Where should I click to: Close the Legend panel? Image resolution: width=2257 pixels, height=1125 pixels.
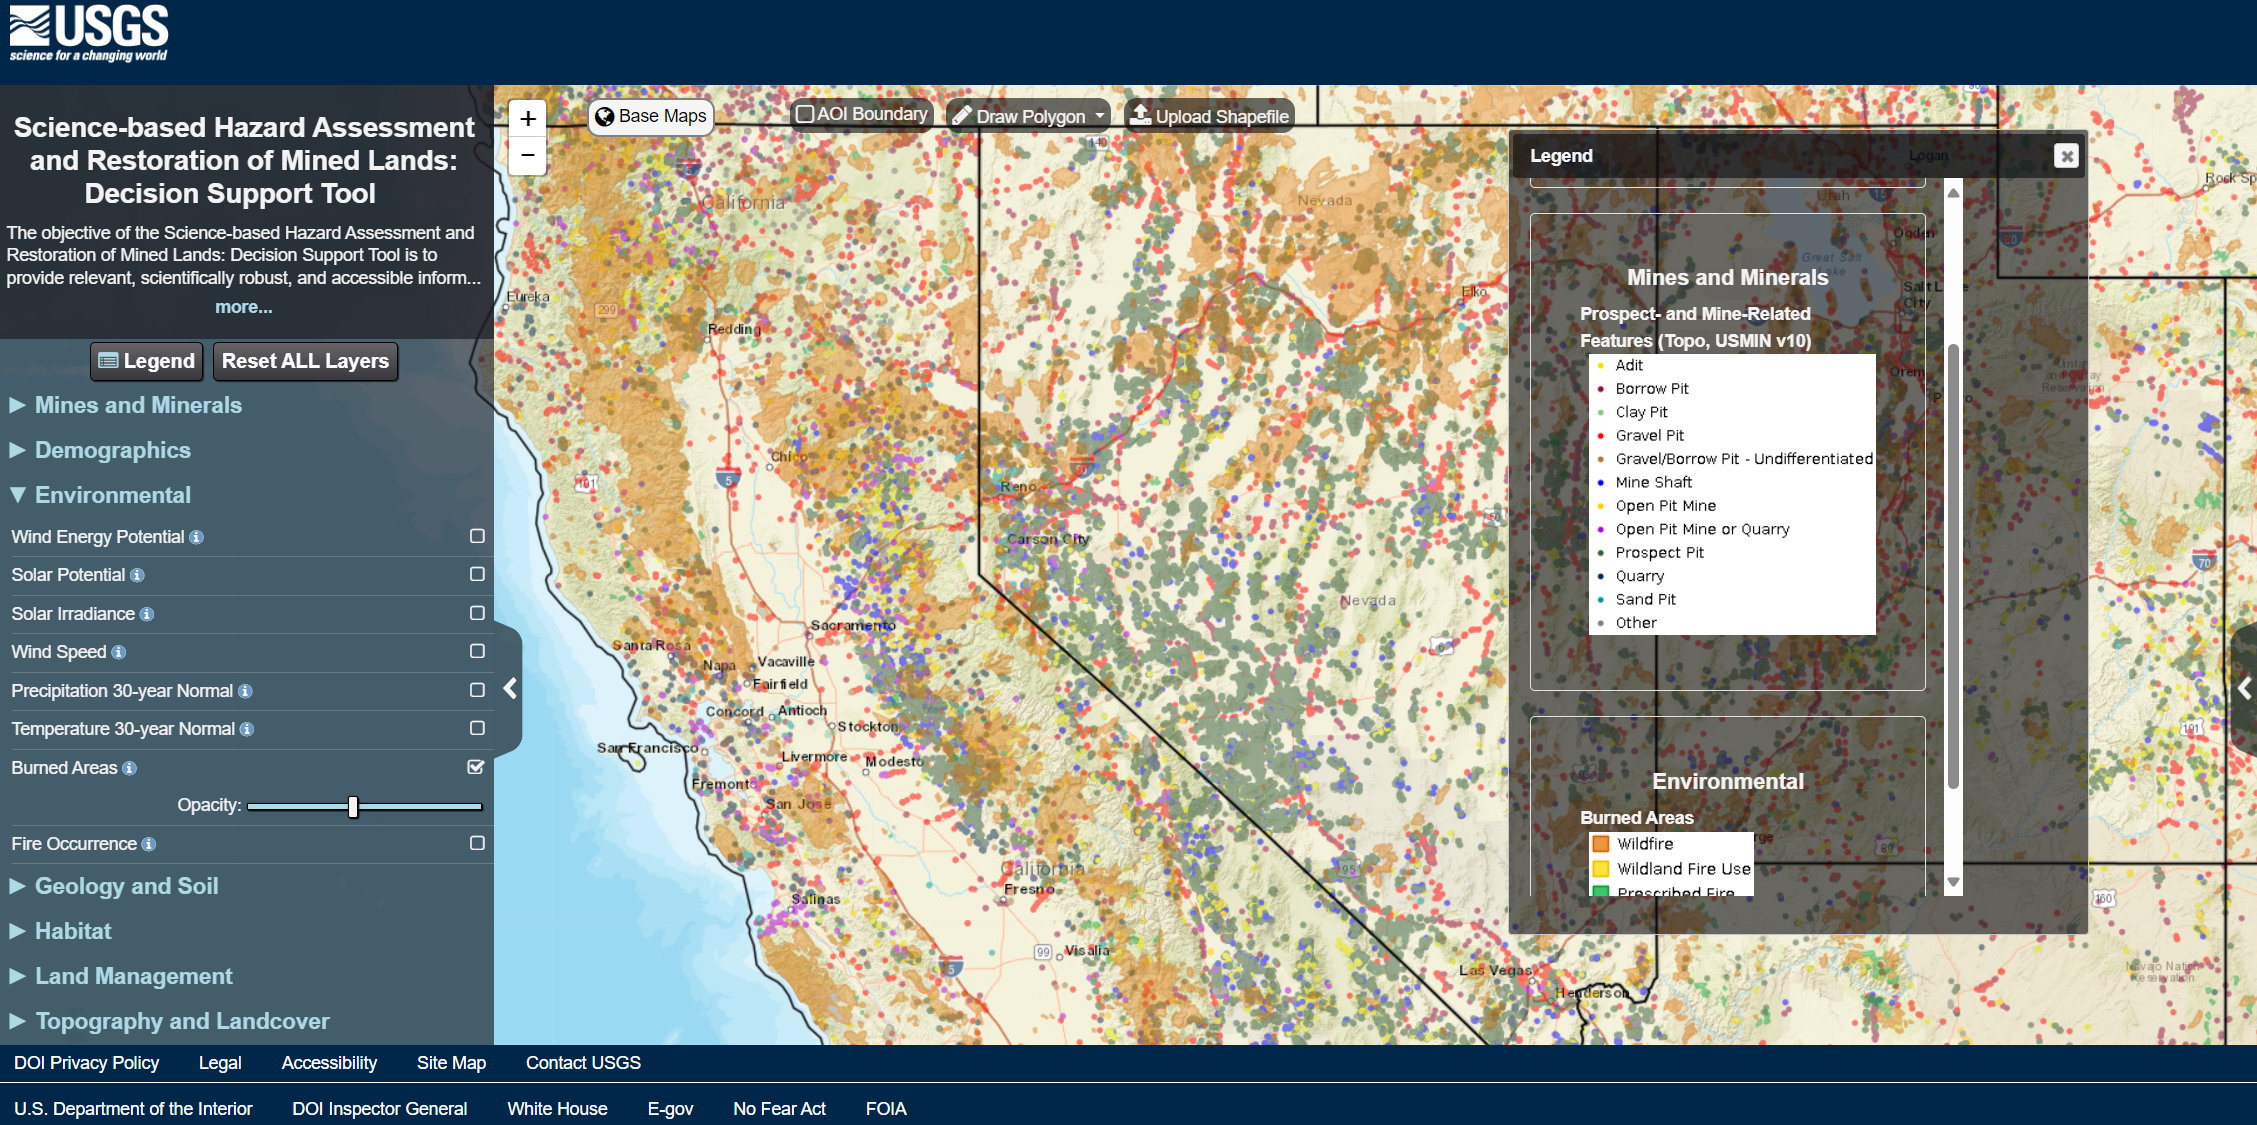[2066, 156]
